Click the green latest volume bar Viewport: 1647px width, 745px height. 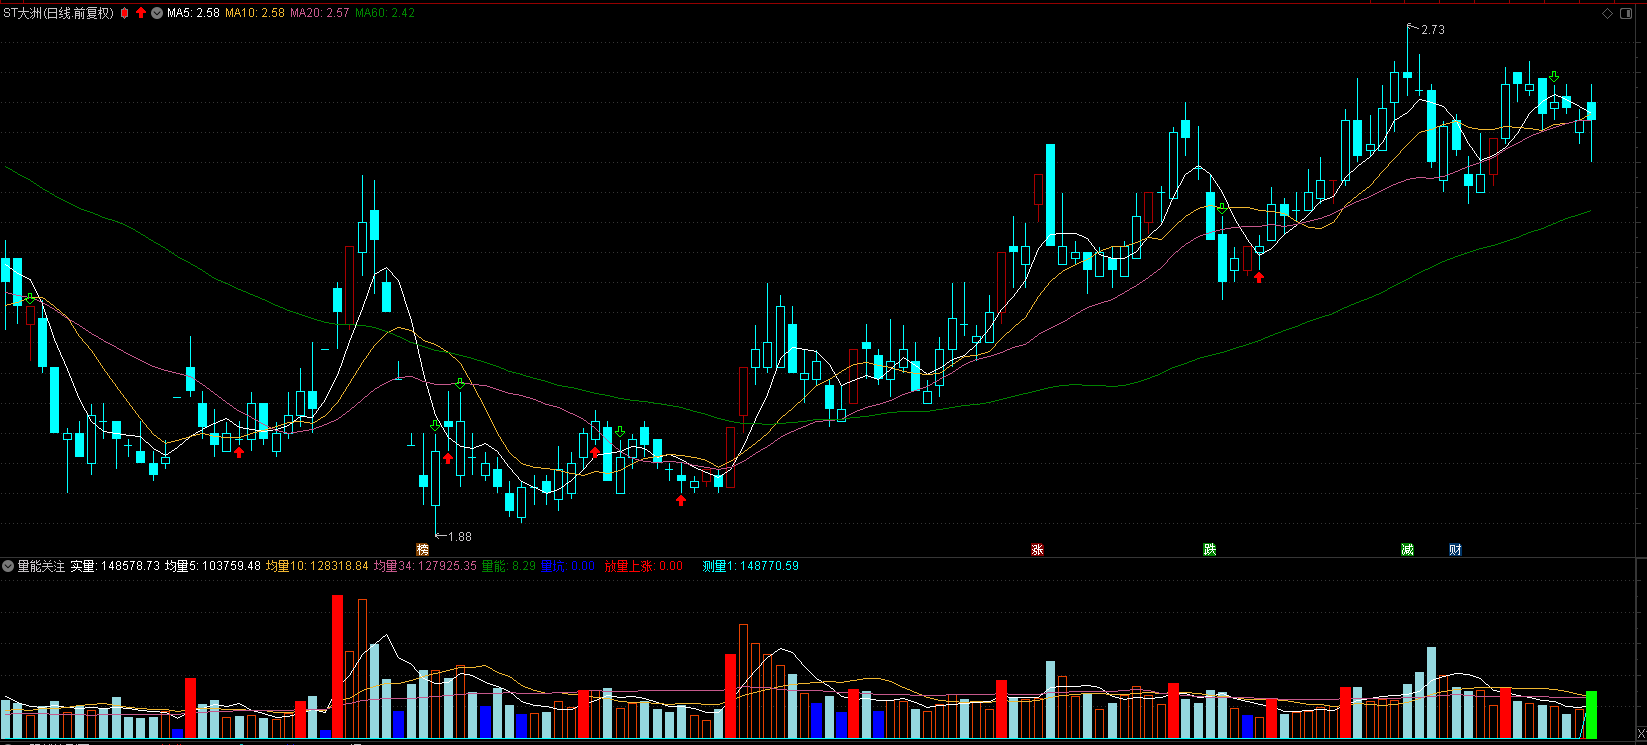(x=1591, y=715)
